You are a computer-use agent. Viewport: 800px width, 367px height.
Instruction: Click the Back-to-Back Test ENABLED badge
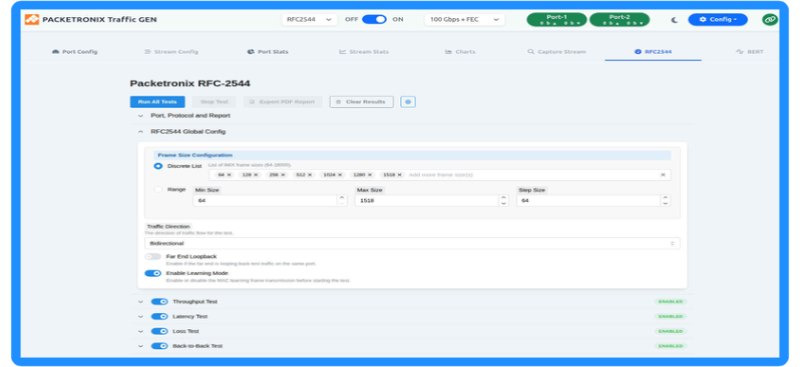pos(670,346)
